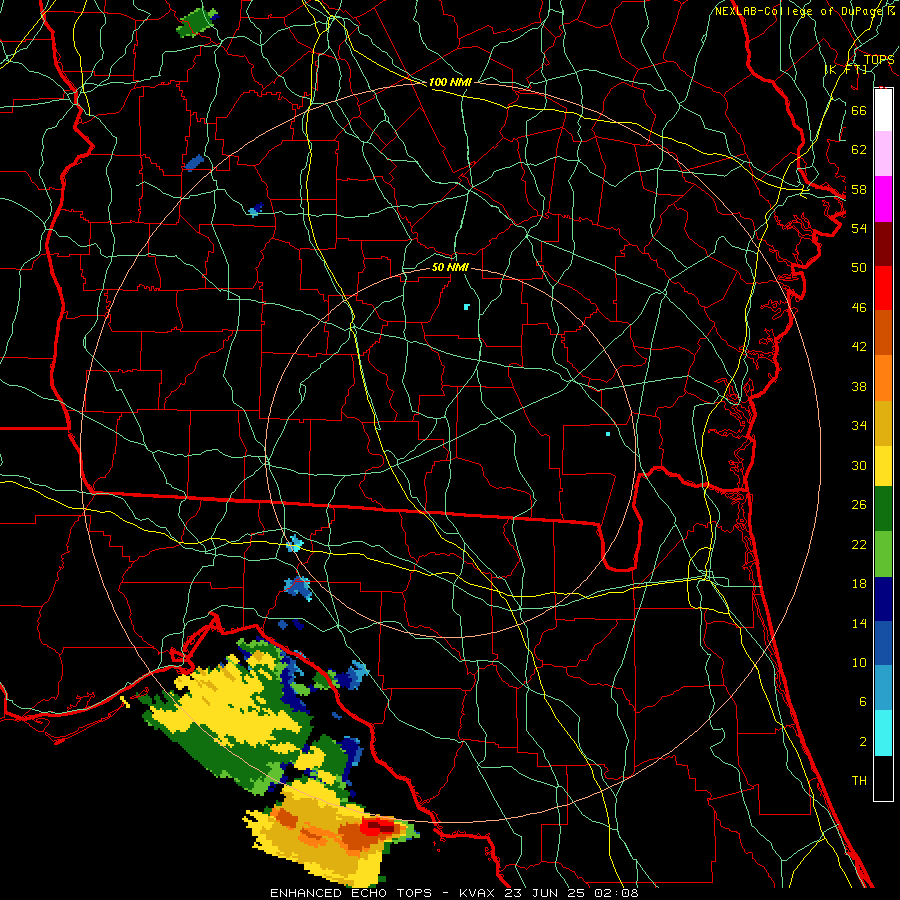900x900 pixels.
Task: Click the "50 NMI" range ring label
Action: click(450, 267)
